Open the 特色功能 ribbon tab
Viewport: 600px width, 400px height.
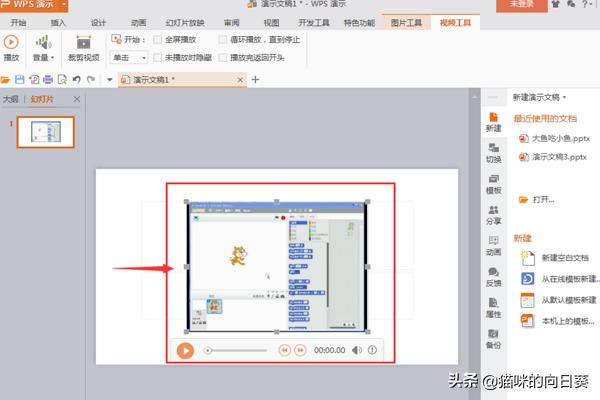[359, 23]
